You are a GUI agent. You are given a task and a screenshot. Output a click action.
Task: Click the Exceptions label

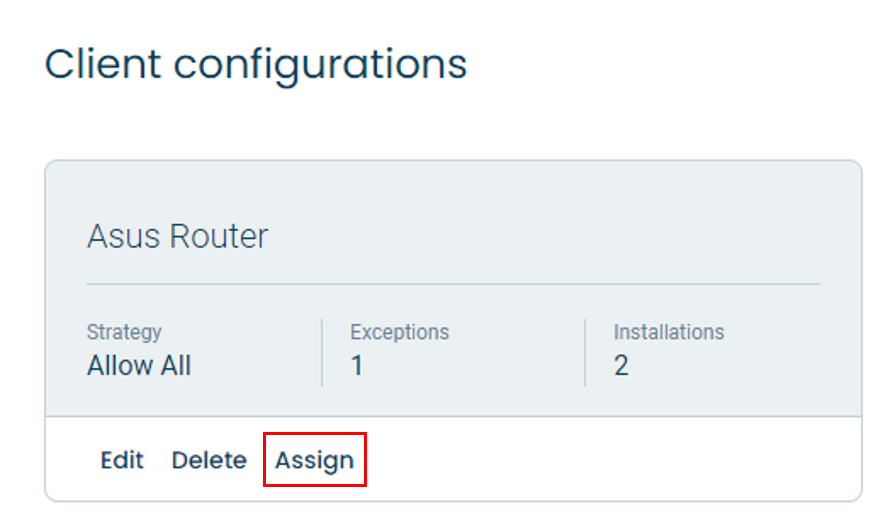(x=400, y=332)
